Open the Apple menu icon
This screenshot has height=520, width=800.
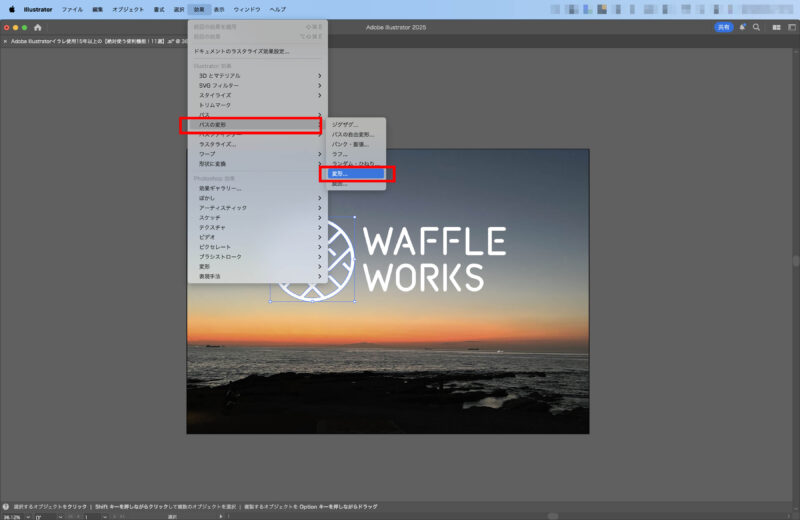tap(12, 9)
